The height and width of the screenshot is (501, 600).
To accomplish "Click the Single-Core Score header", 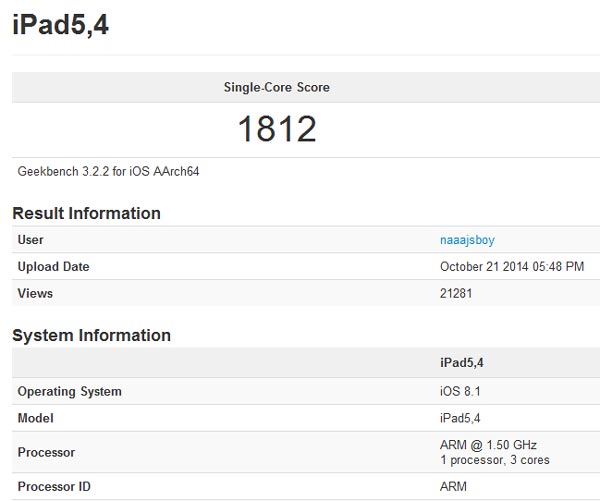I will 276,87.
